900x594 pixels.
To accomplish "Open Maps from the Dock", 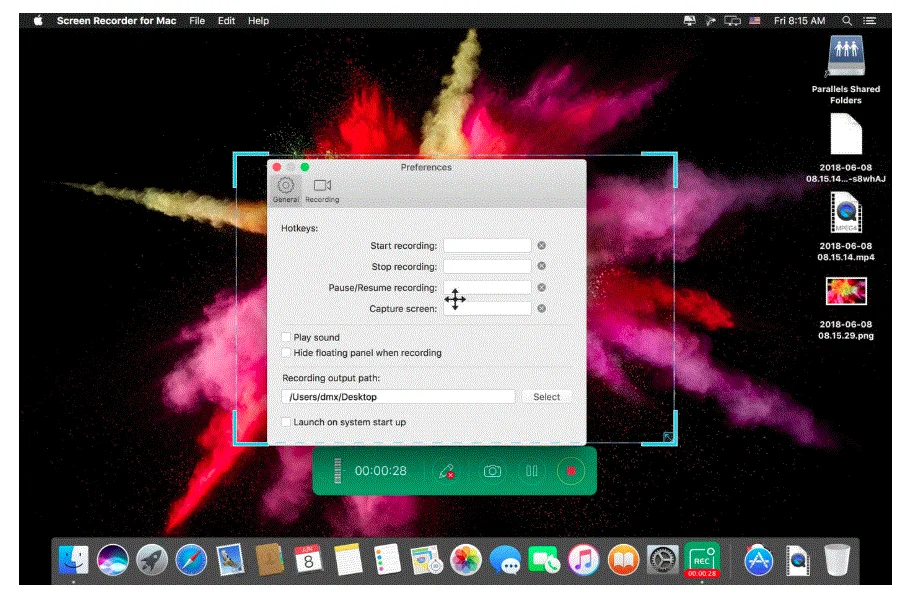I will 426,560.
